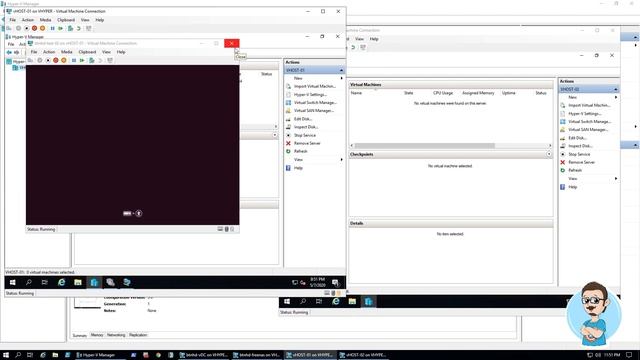The height and width of the screenshot is (360, 640).
Task: Open the Help menu of the vHOST-01 connection window
Action: click(100, 20)
